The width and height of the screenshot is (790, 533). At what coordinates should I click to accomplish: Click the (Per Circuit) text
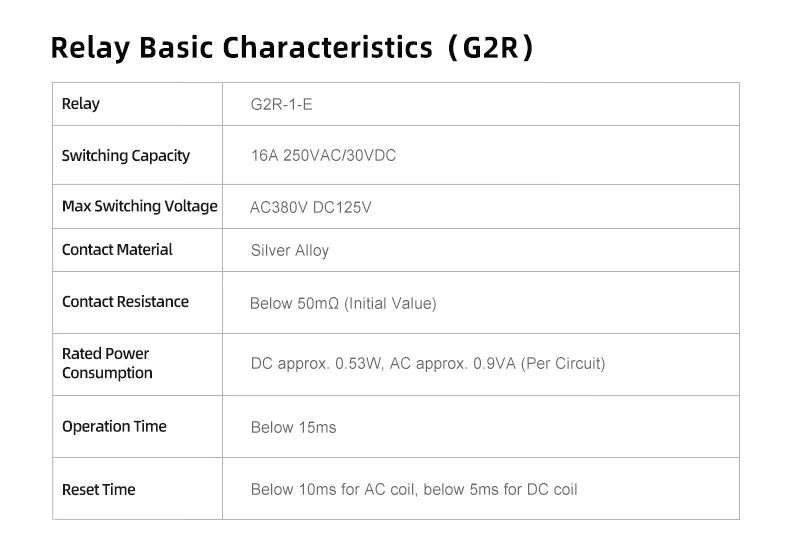click(x=563, y=363)
